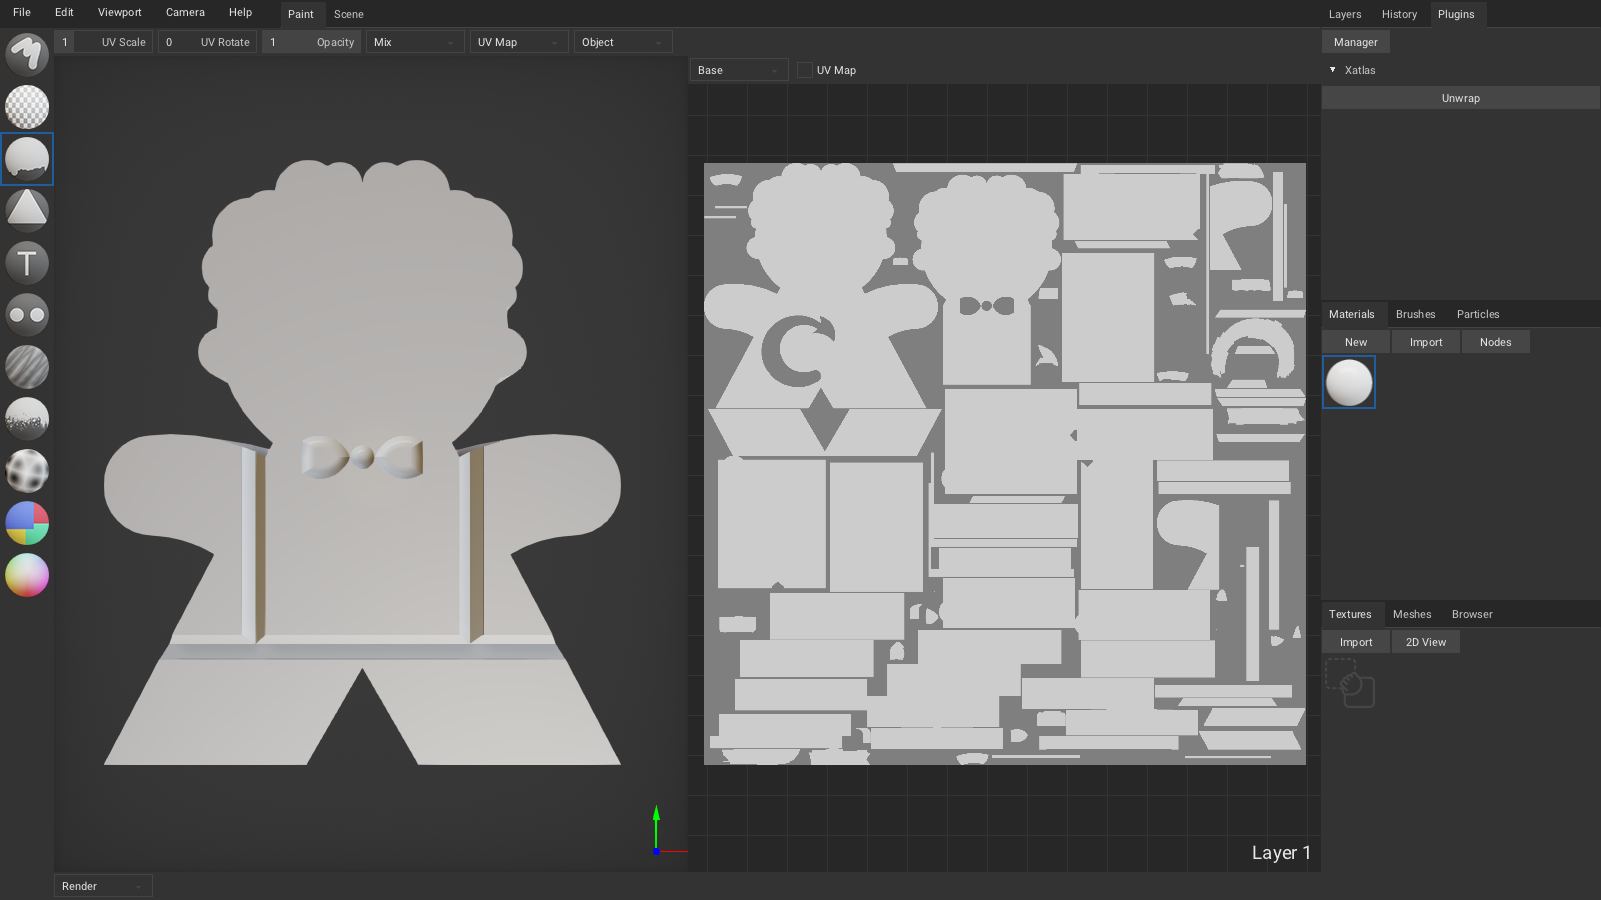Create a New material
The image size is (1601, 900).
coord(1356,342)
